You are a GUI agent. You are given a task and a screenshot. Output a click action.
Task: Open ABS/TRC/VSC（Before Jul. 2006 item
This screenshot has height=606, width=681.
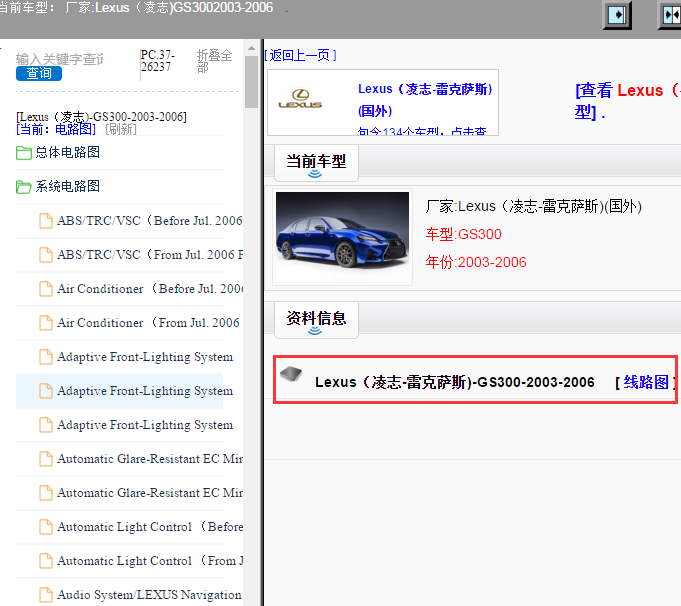click(x=149, y=221)
